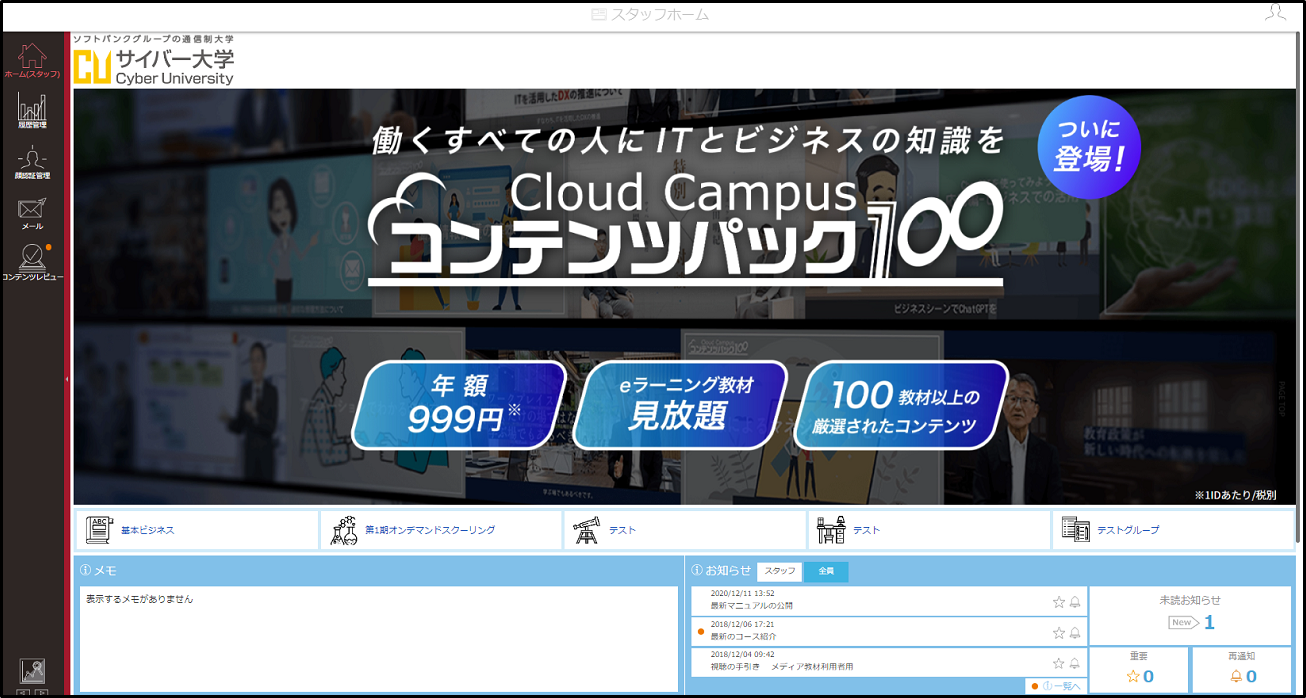Click the image icon at sidebar bottom
This screenshot has height=698, width=1306.
pos(32,671)
